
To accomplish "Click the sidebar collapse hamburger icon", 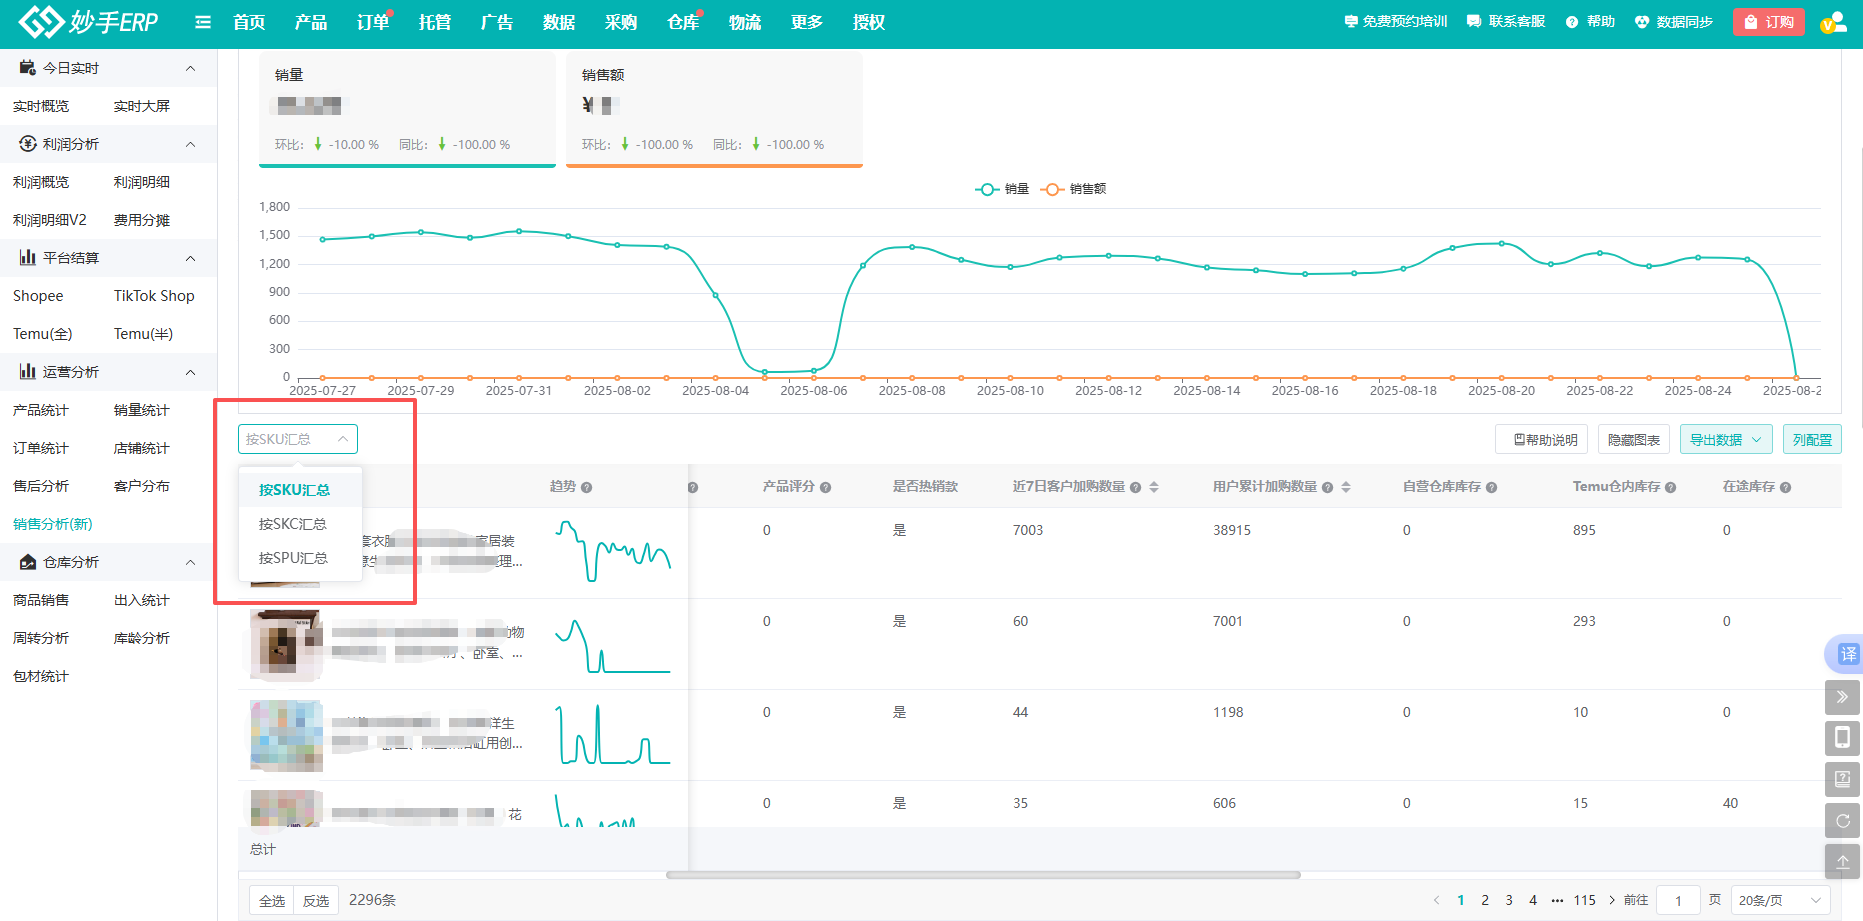I will (x=203, y=22).
